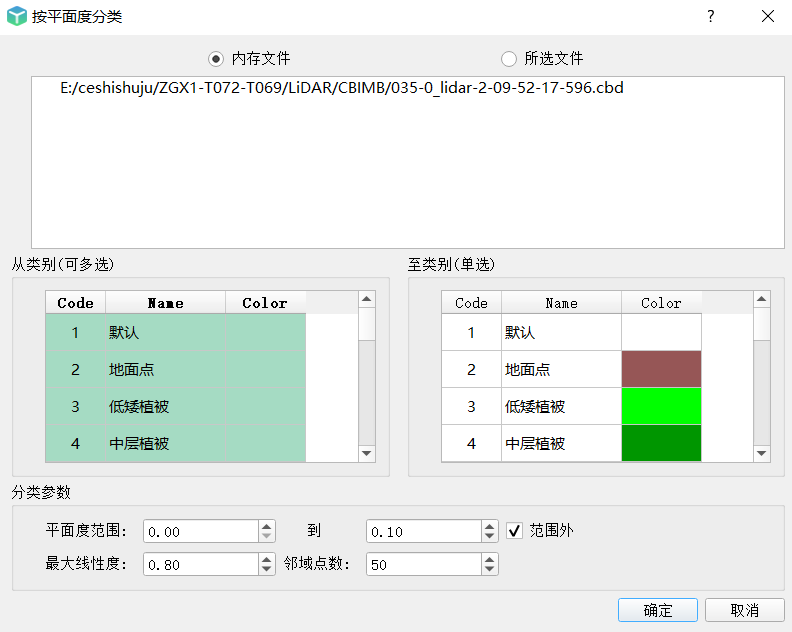Click the bright green 低矮植被 color swatch

661,406
